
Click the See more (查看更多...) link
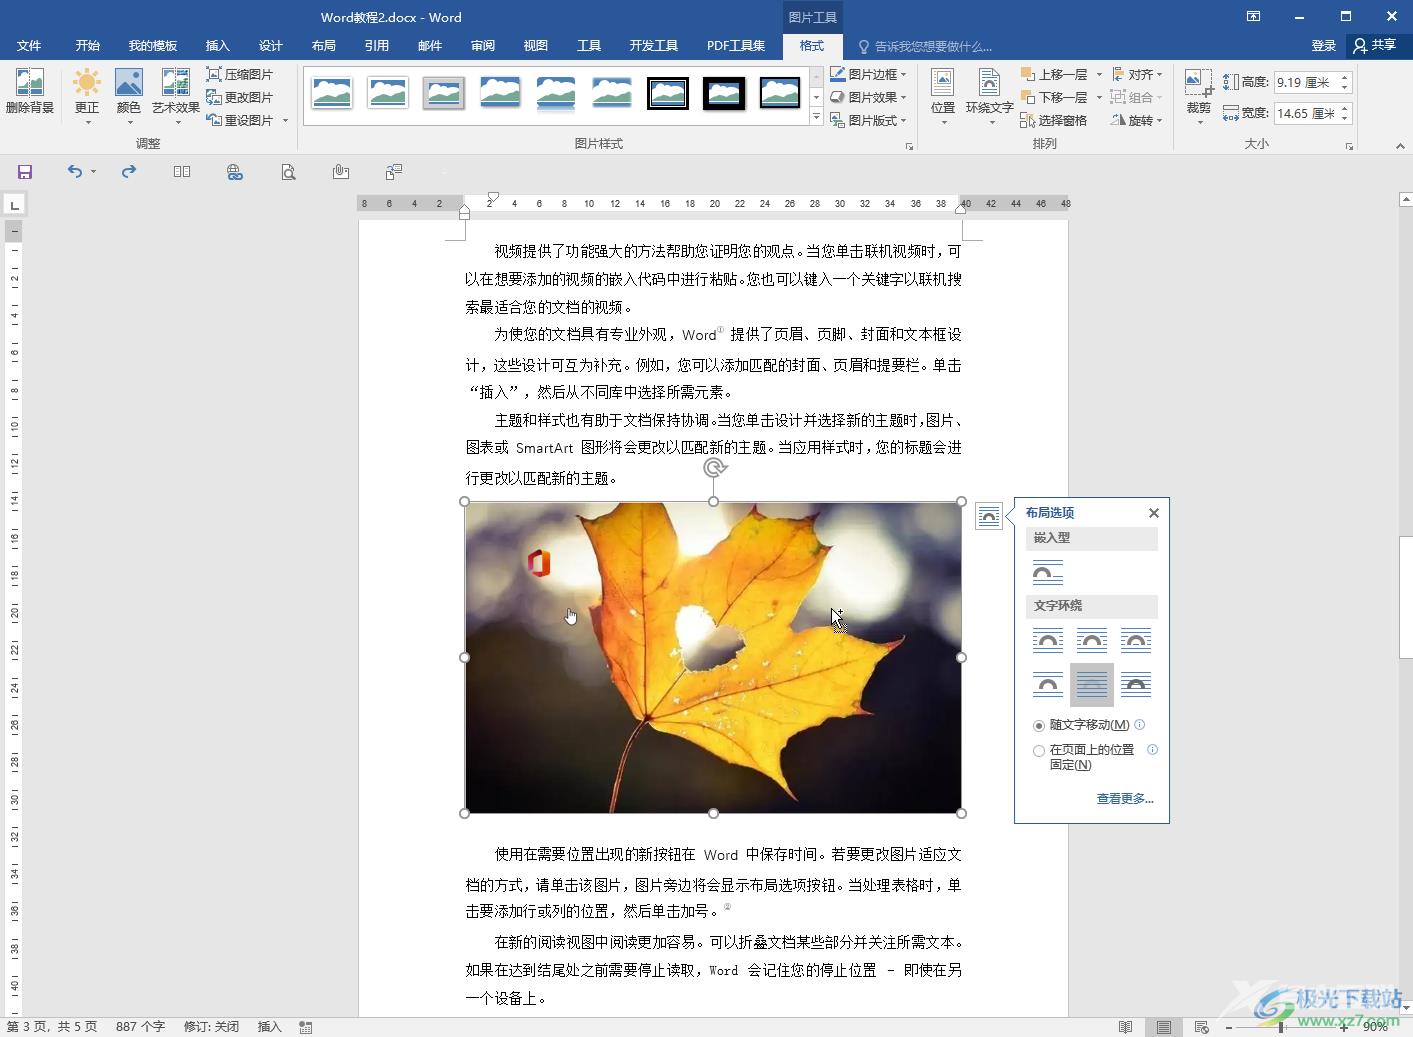1125,799
